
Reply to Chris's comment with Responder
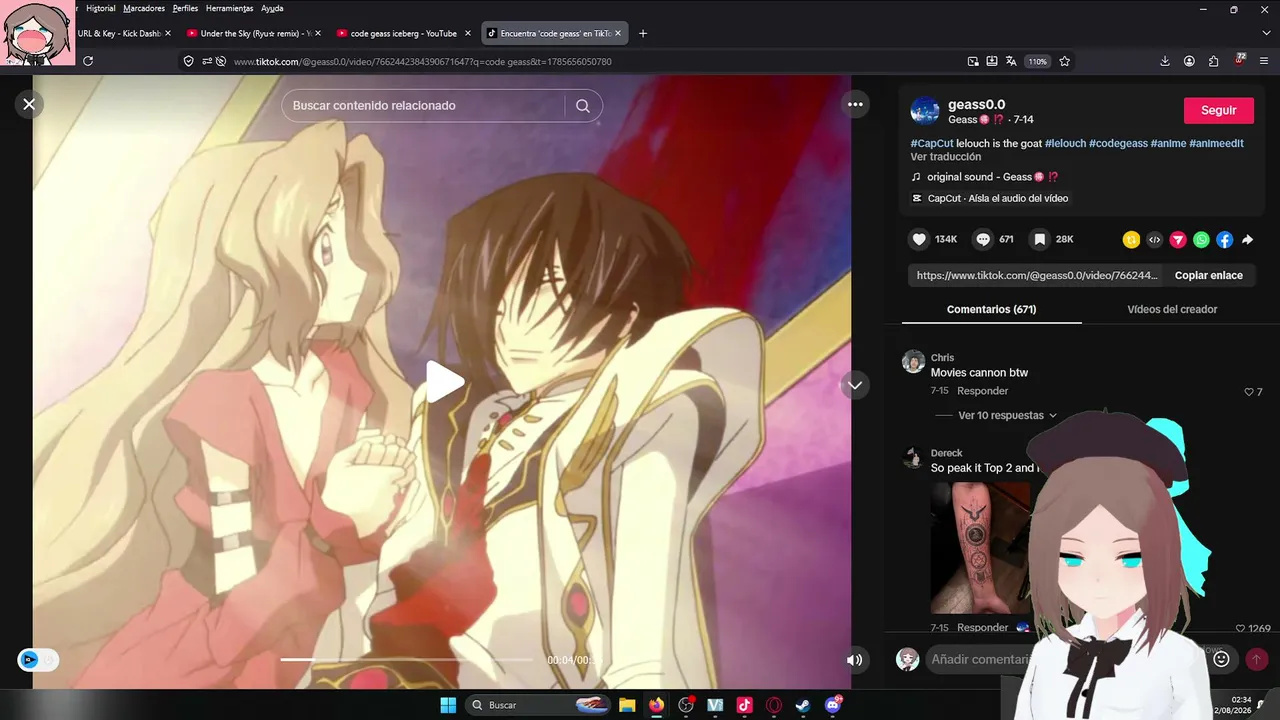[982, 391]
